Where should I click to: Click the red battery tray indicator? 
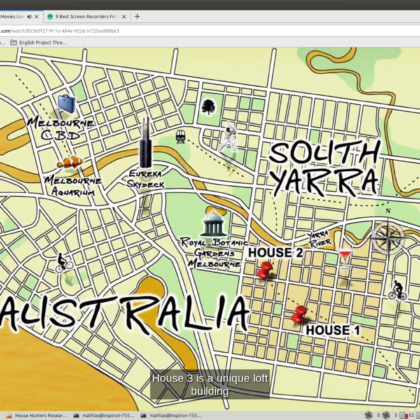click(407, 416)
